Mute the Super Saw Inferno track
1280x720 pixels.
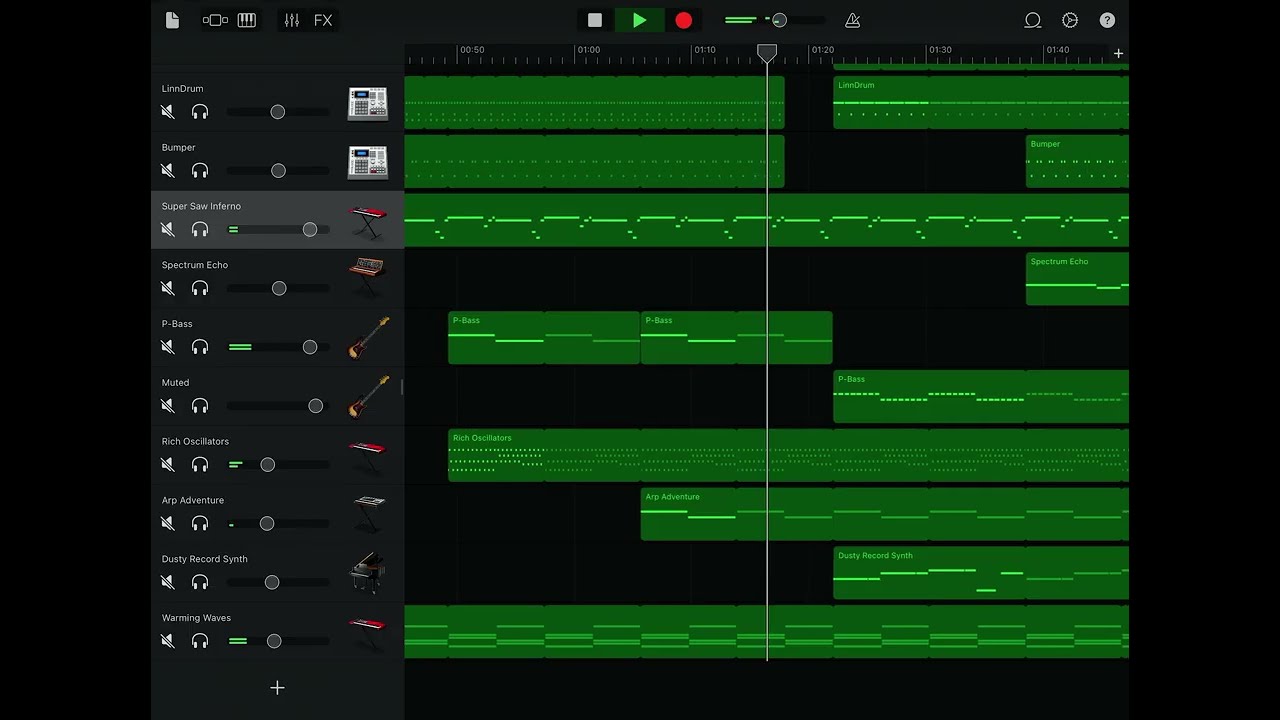point(168,230)
